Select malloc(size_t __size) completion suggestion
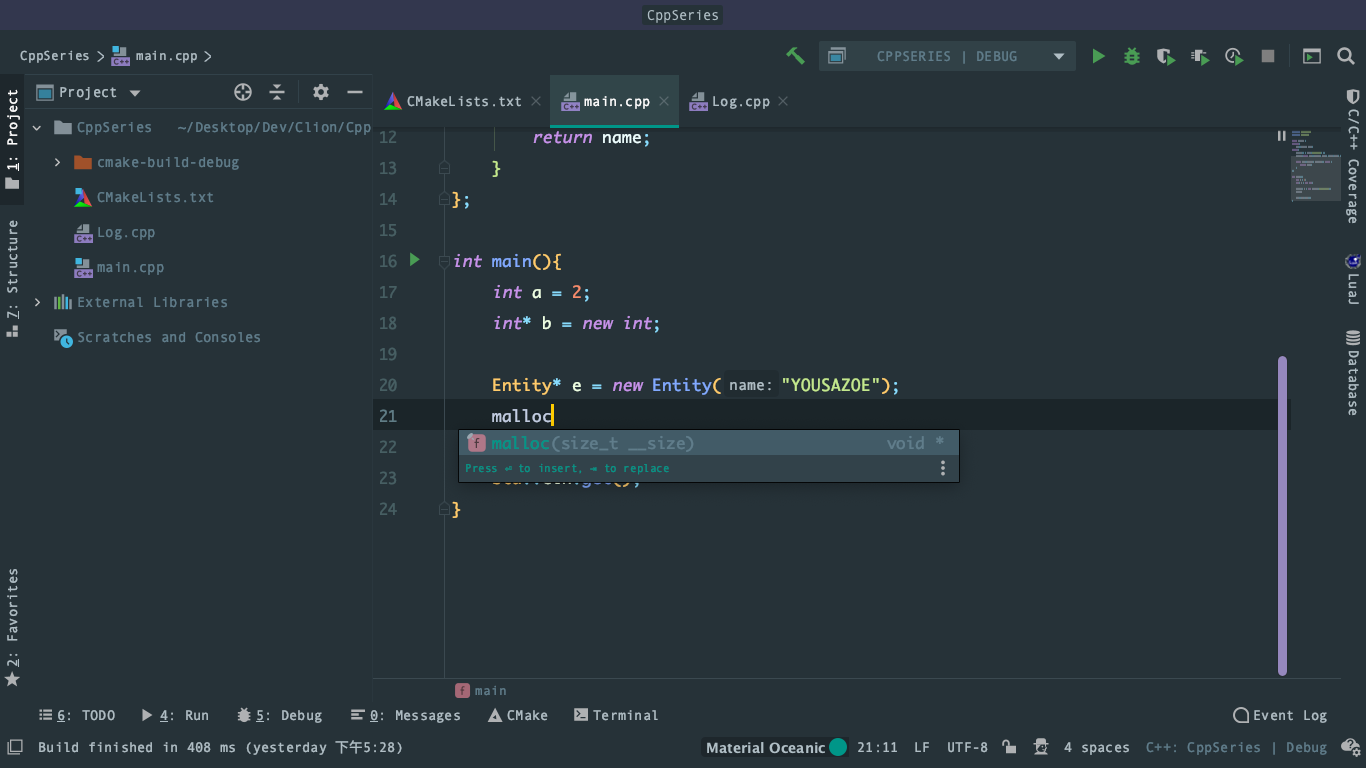 (709, 443)
